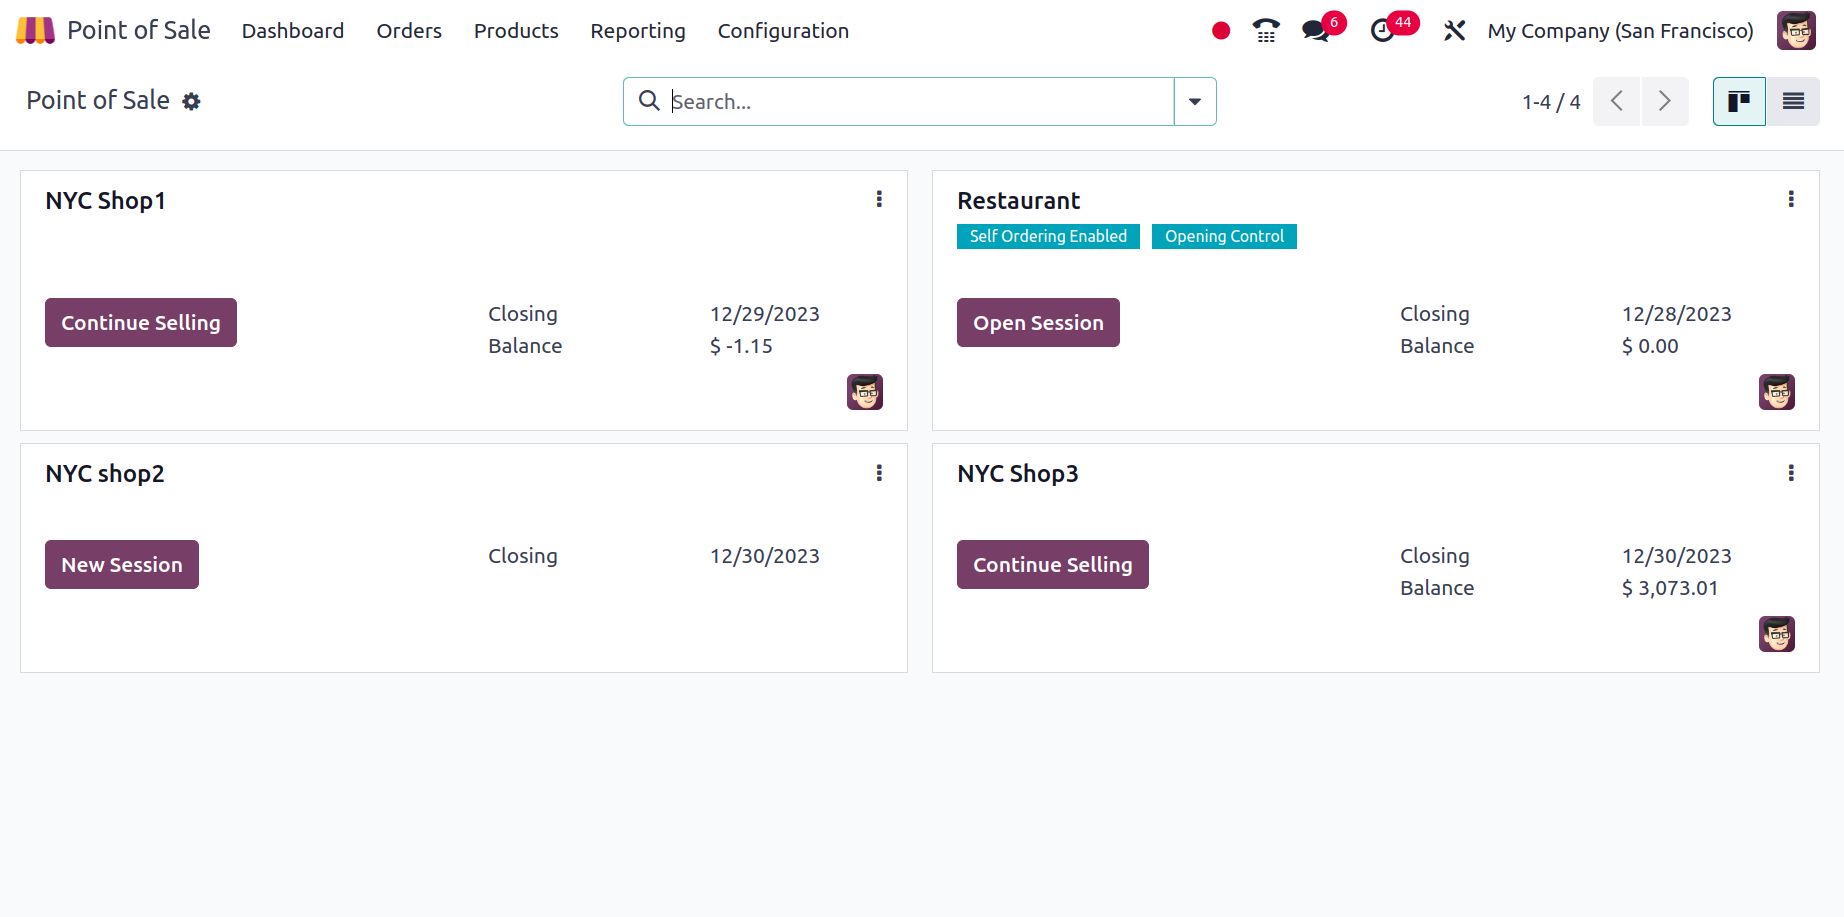Open the NYC Shop1 three-dot menu
The height and width of the screenshot is (917, 1844).
tap(879, 199)
